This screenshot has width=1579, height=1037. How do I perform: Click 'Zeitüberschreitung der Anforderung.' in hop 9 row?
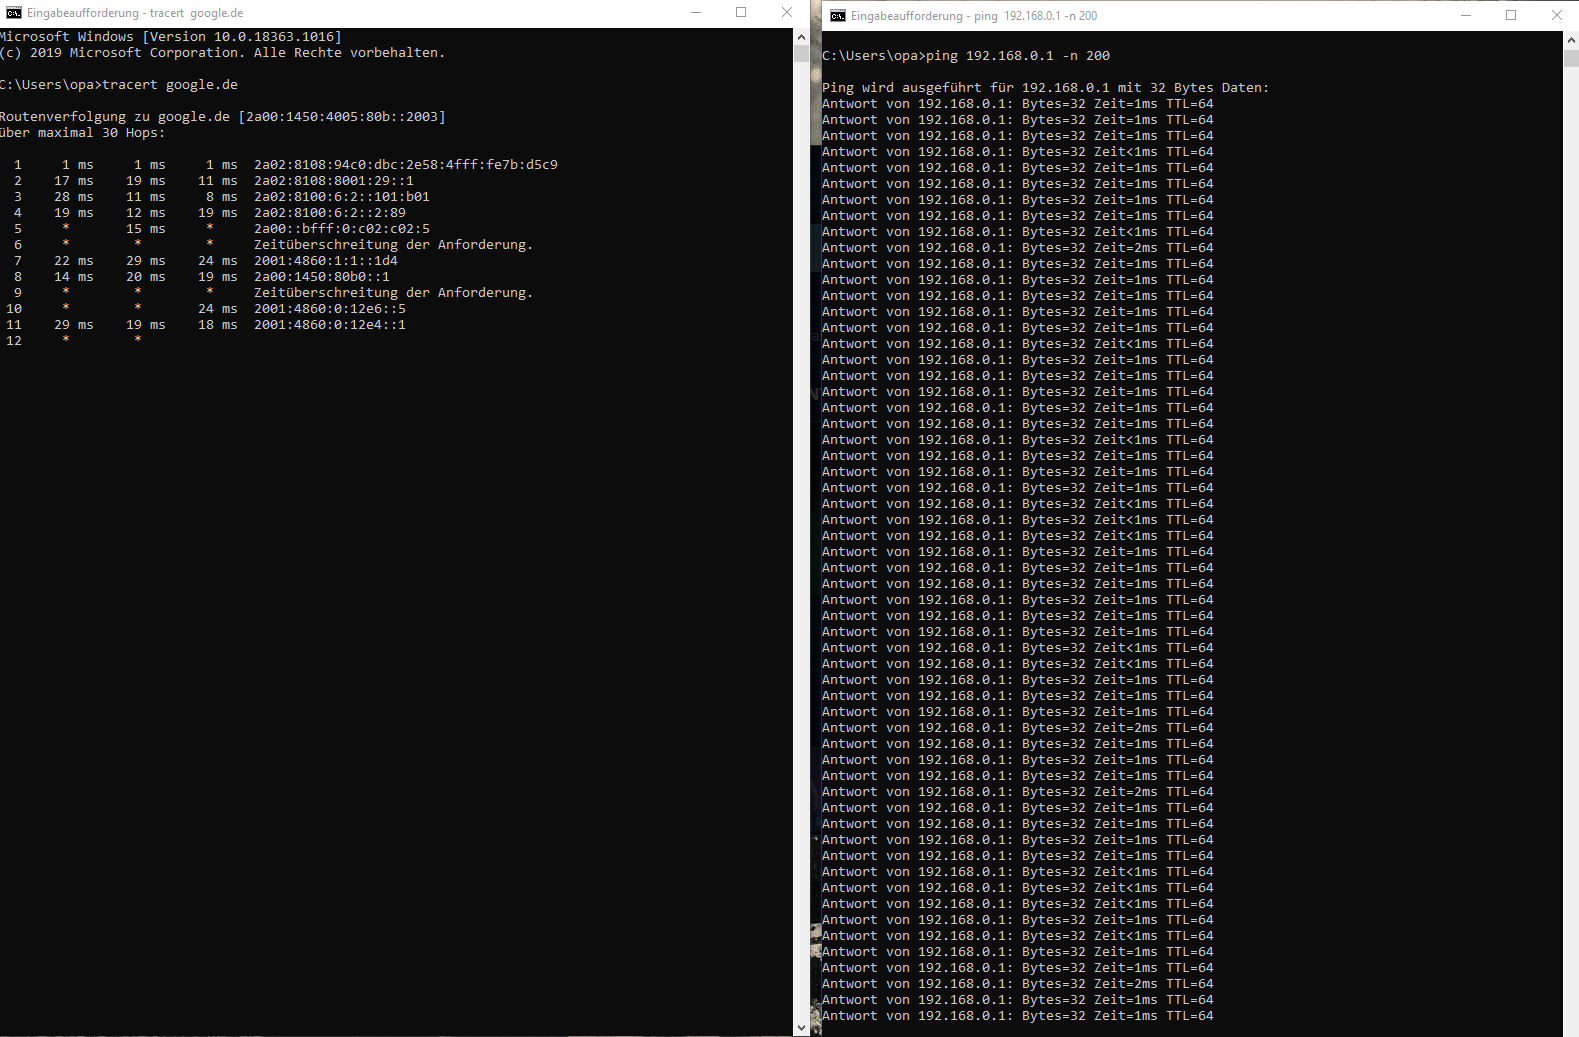pyautogui.click(x=394, y=293)
